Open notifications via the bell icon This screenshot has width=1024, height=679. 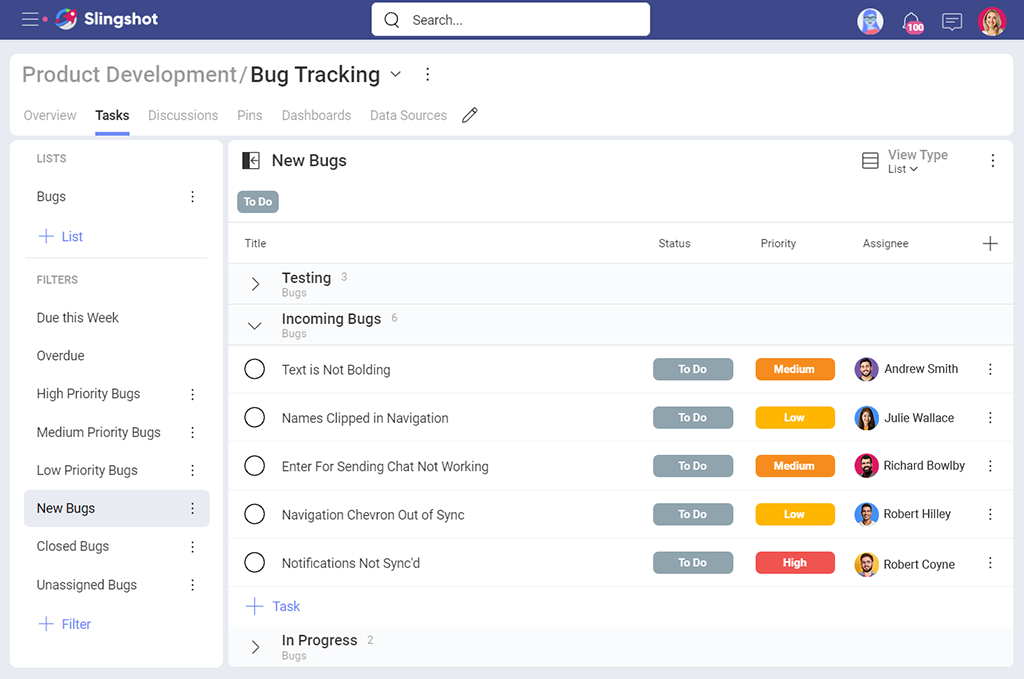[912, 20]
